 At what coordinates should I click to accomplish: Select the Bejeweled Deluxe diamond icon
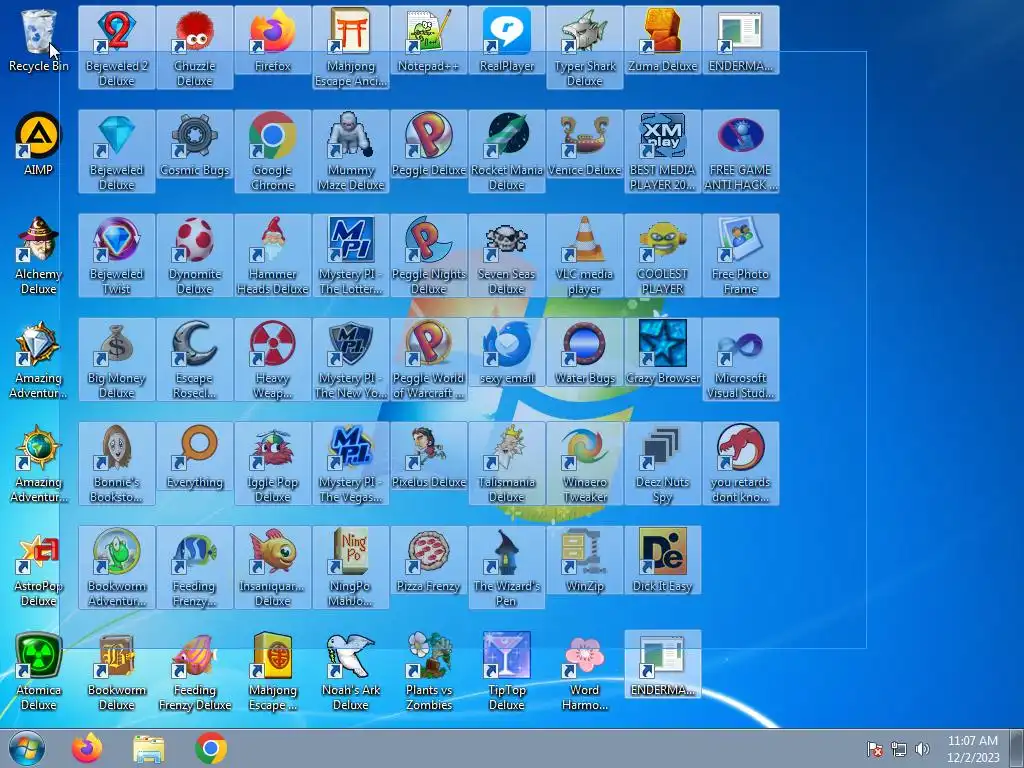[116, 152]
